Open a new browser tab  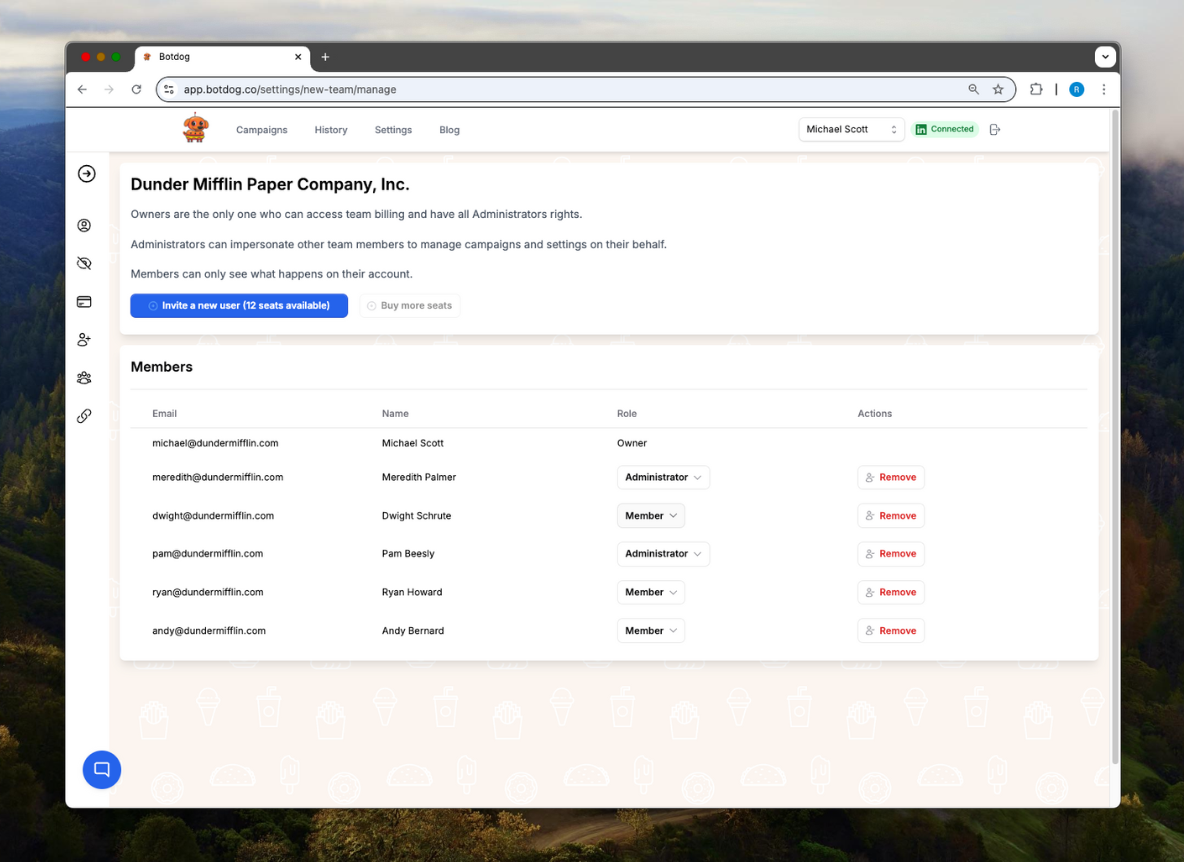pos(325,57)
